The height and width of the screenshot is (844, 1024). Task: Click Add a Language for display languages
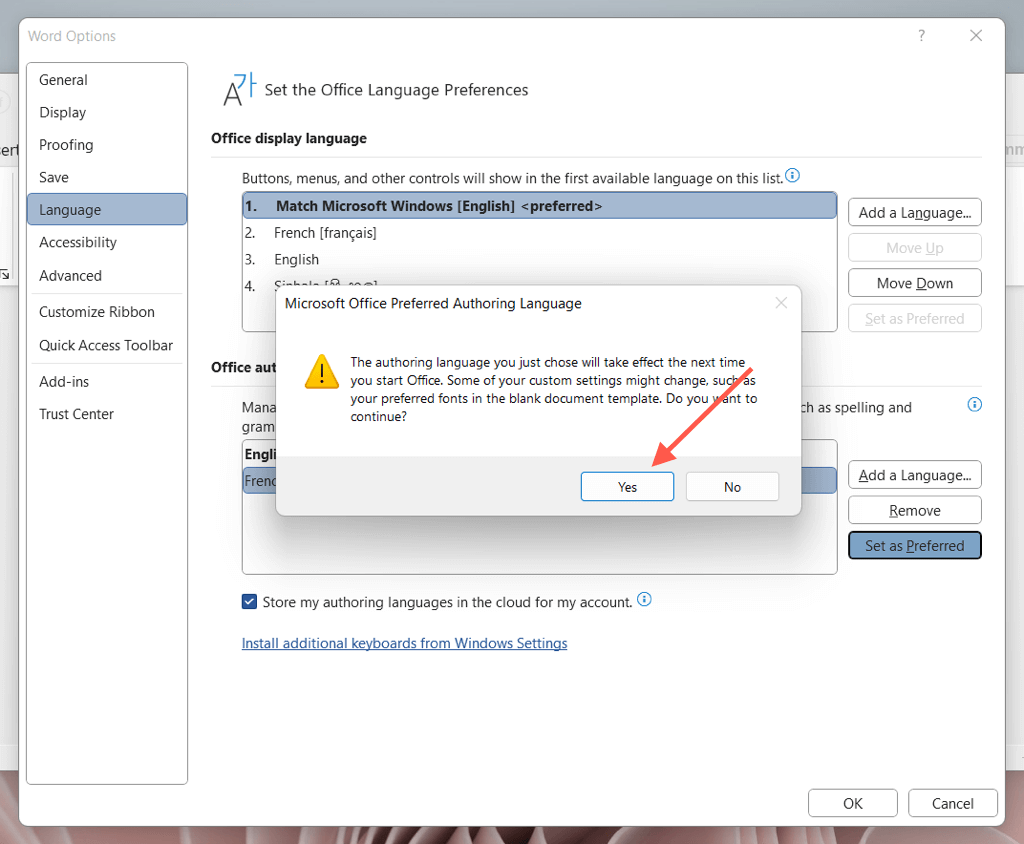(914, 212)
